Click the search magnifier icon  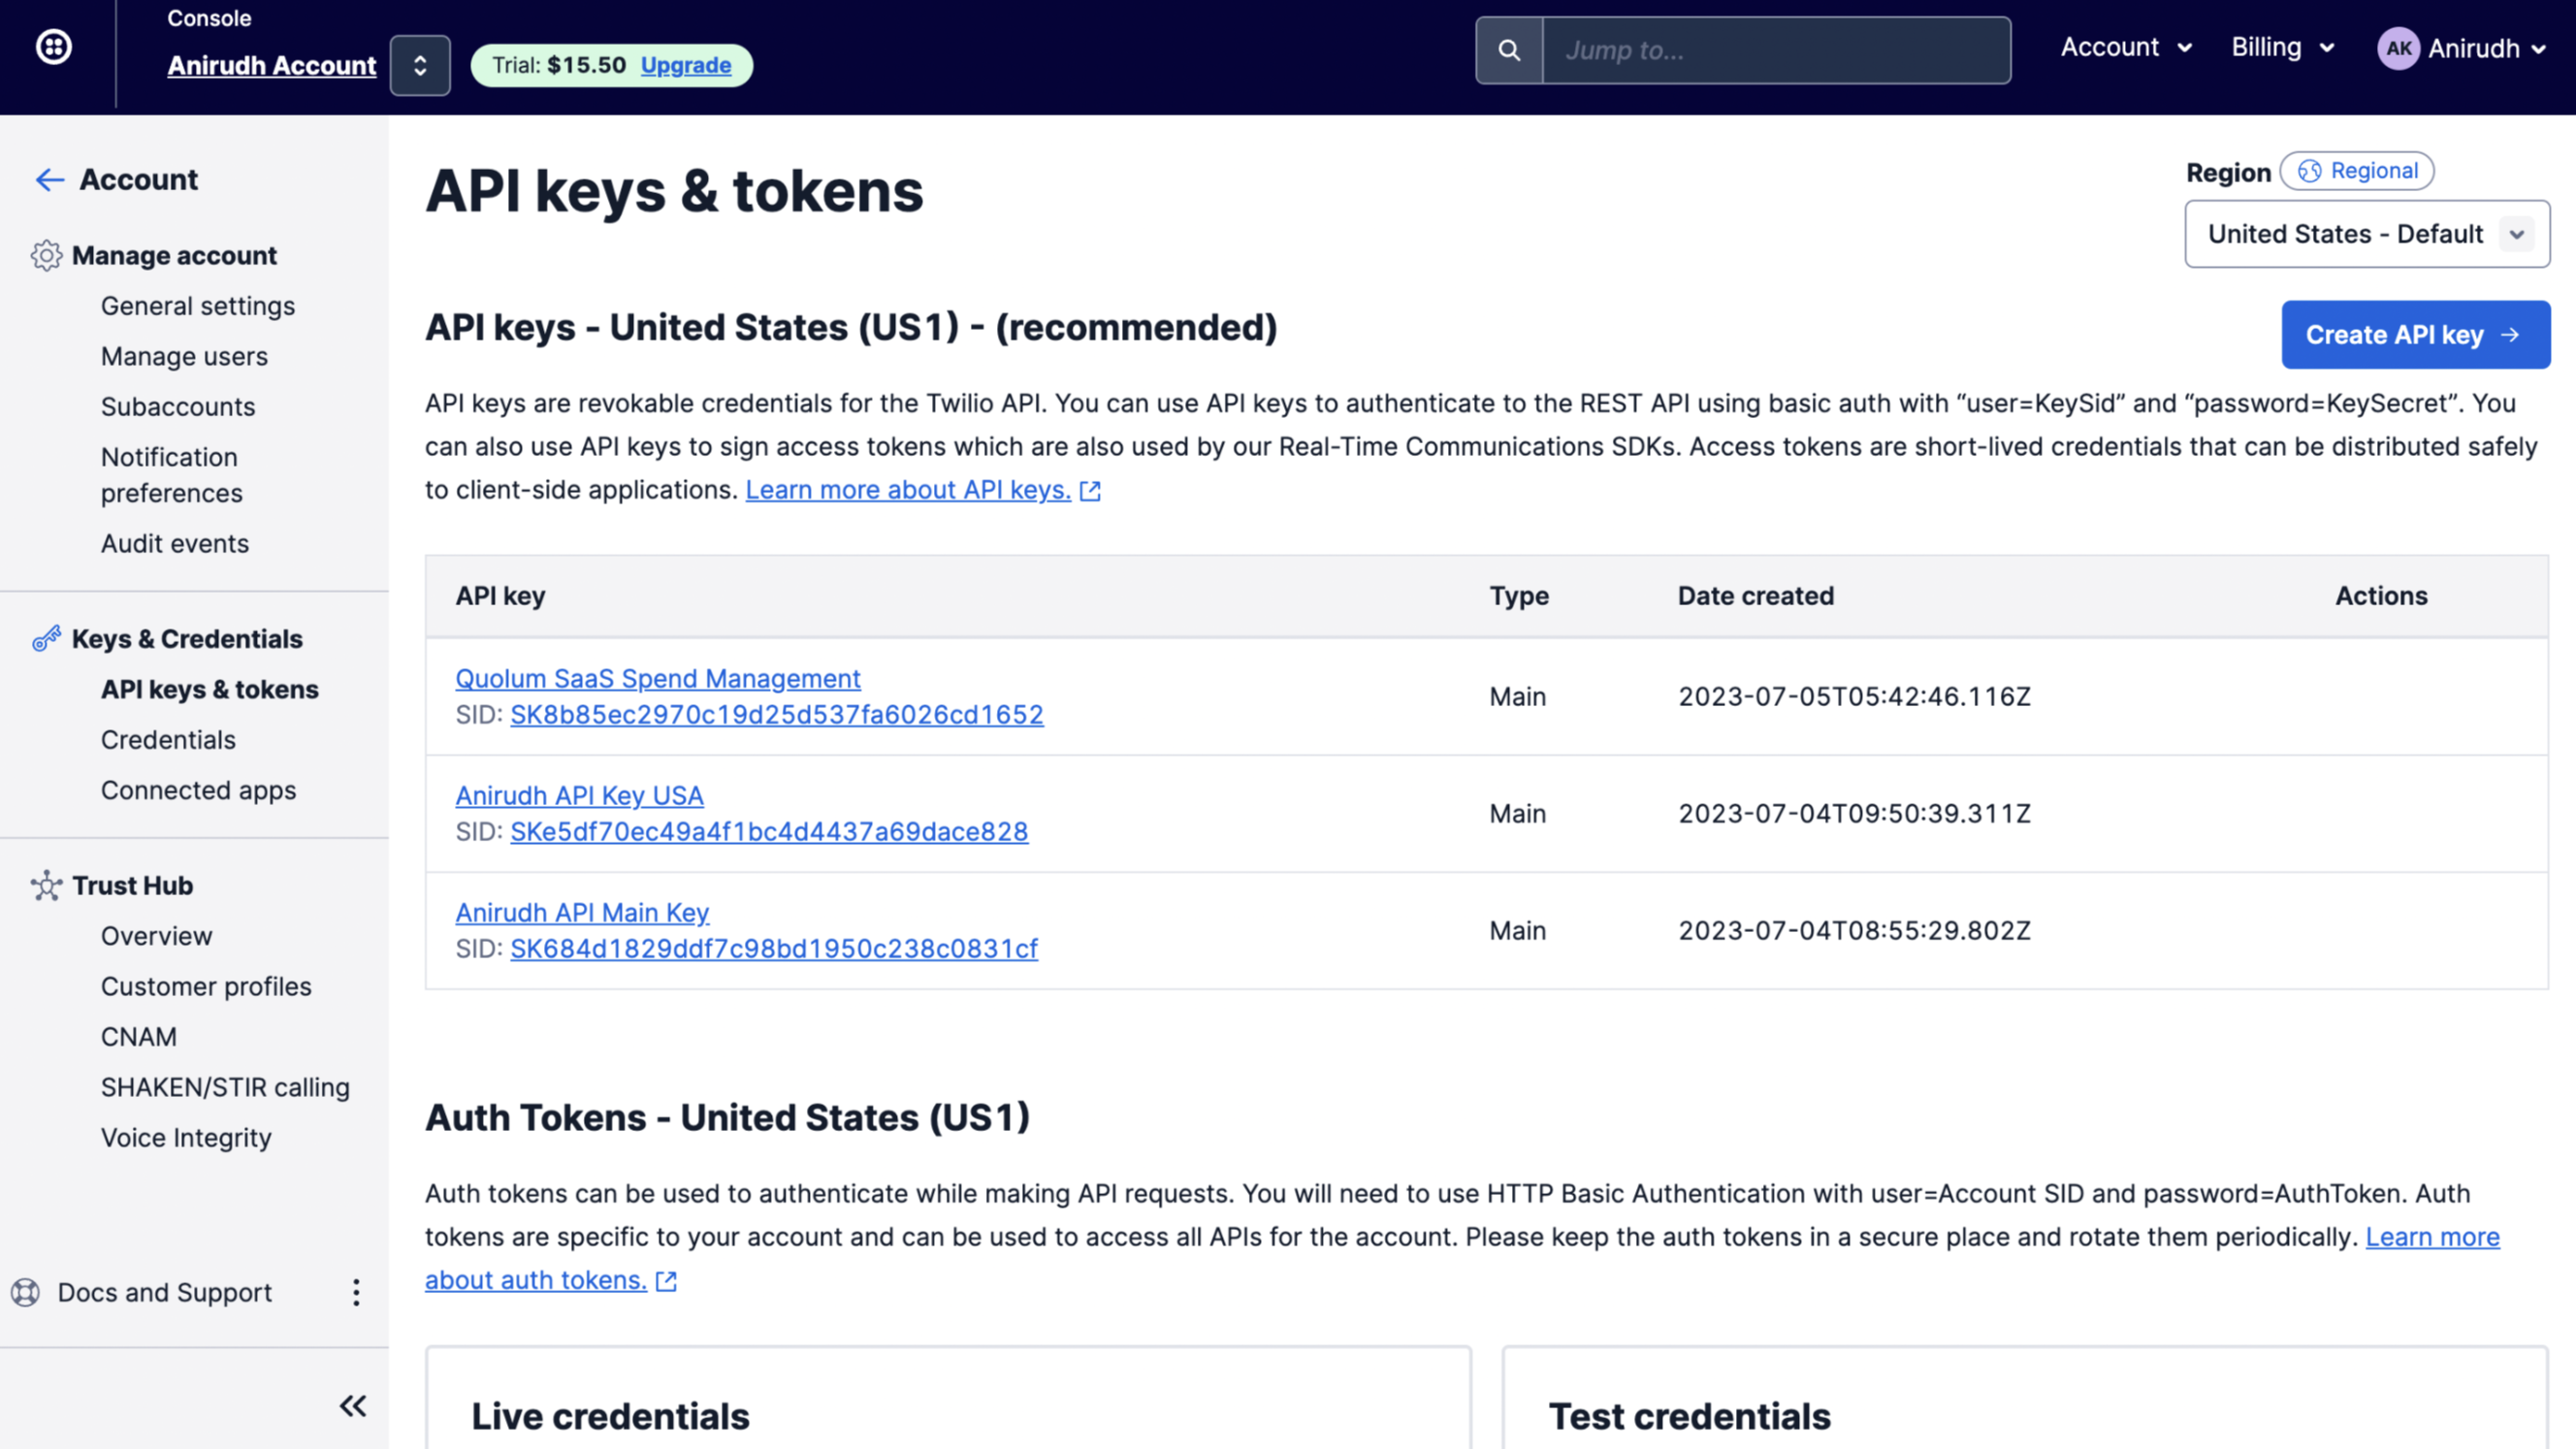1509,50
